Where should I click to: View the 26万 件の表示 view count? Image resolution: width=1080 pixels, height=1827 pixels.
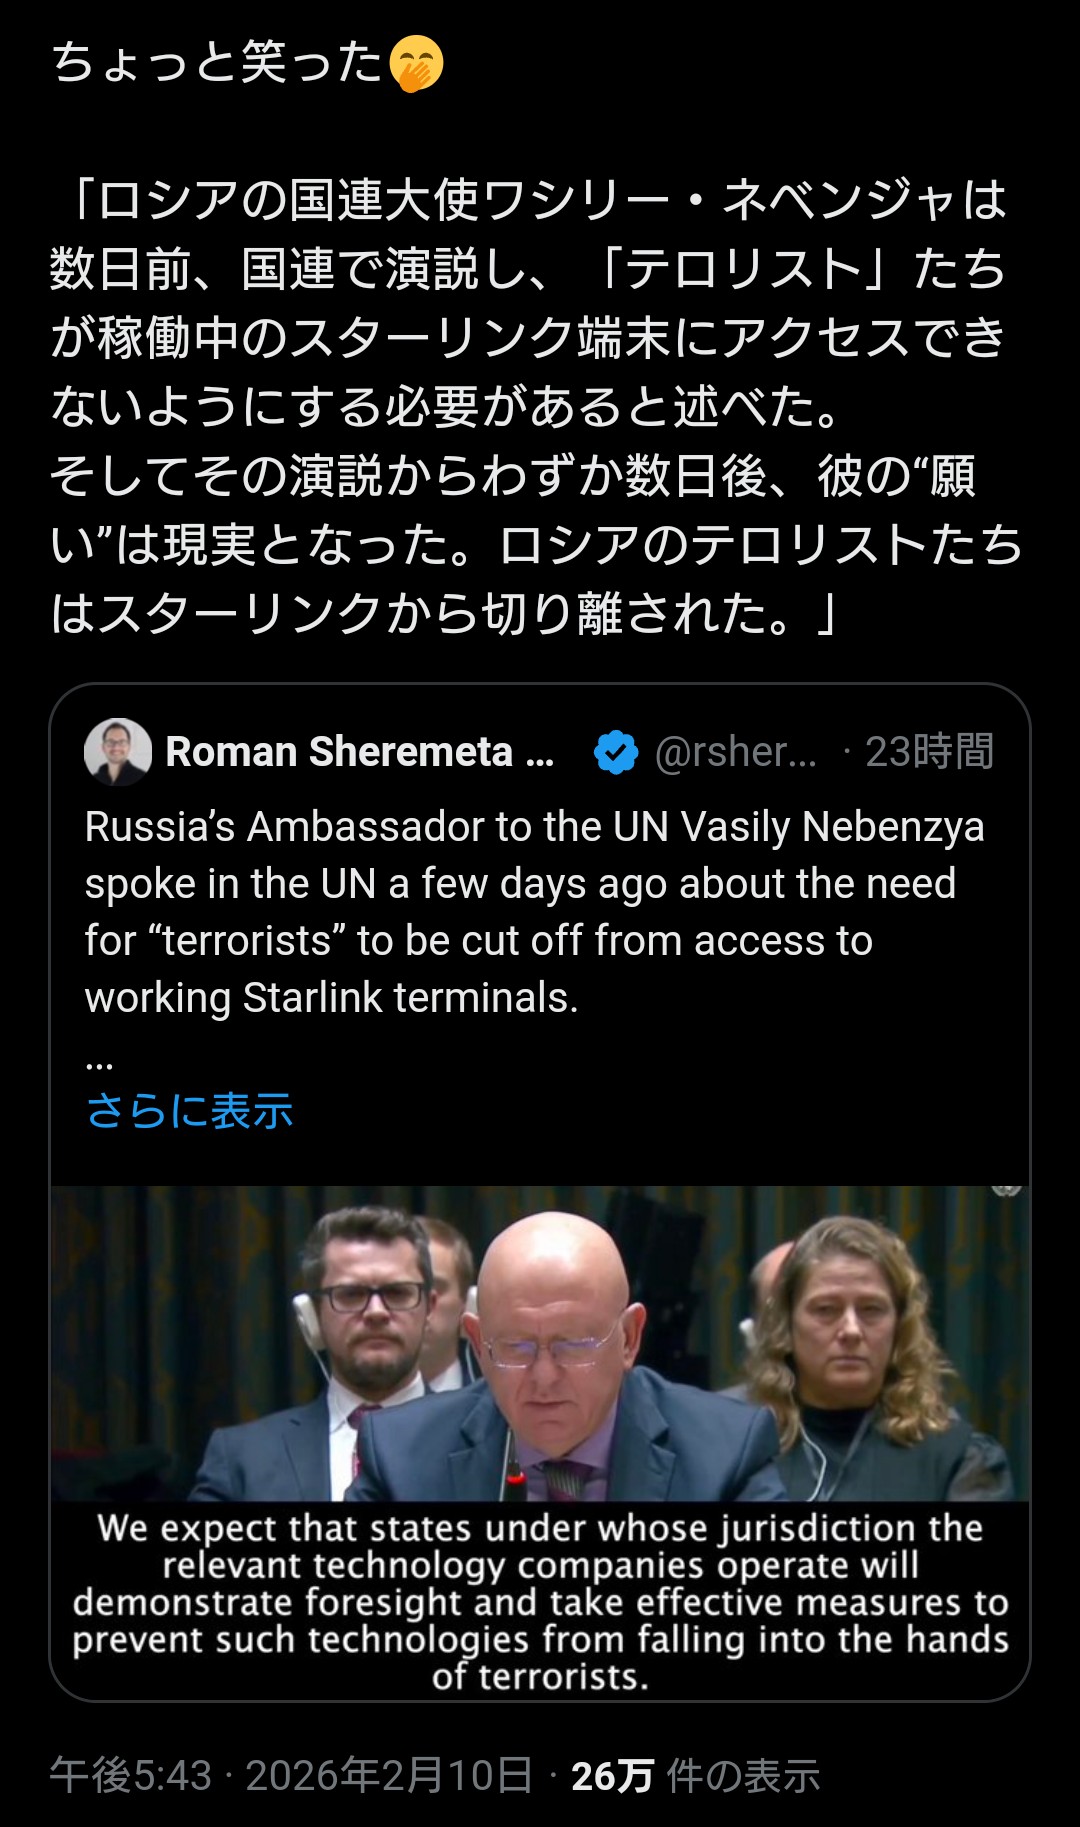[695, 1776]
